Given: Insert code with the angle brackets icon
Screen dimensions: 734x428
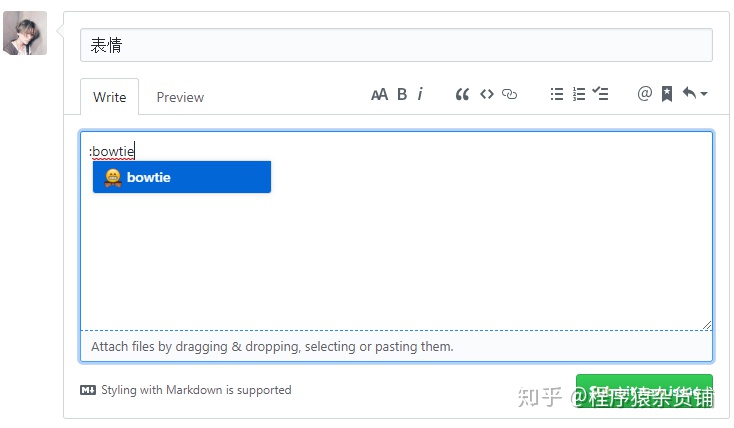Looking at the screenshot, I should (487, 95).
